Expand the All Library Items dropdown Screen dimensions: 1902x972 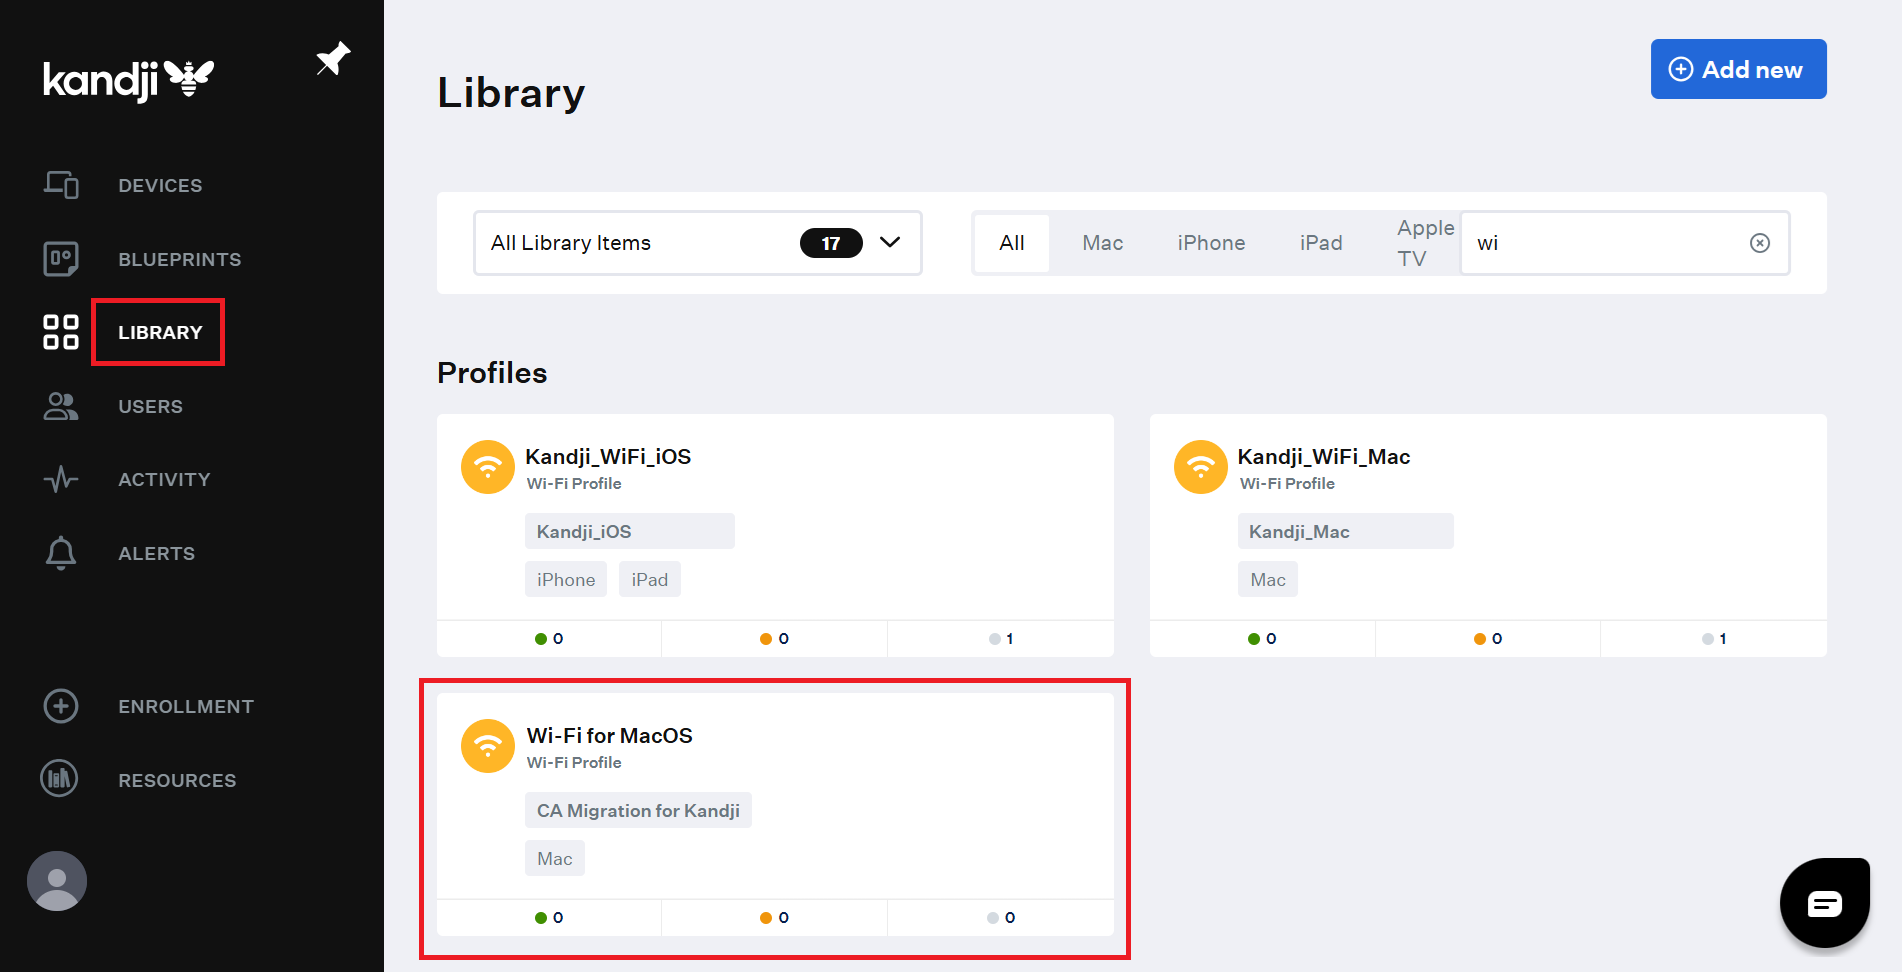[698, 243]
